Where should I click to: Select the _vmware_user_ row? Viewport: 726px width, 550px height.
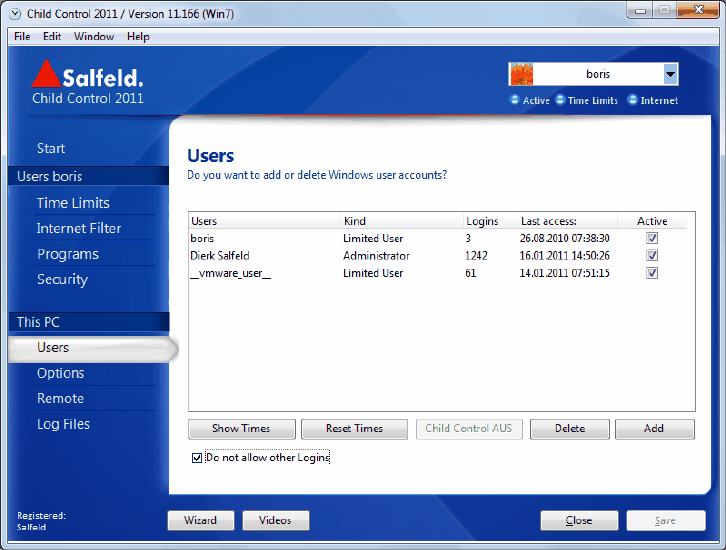(x=438, y=273)
